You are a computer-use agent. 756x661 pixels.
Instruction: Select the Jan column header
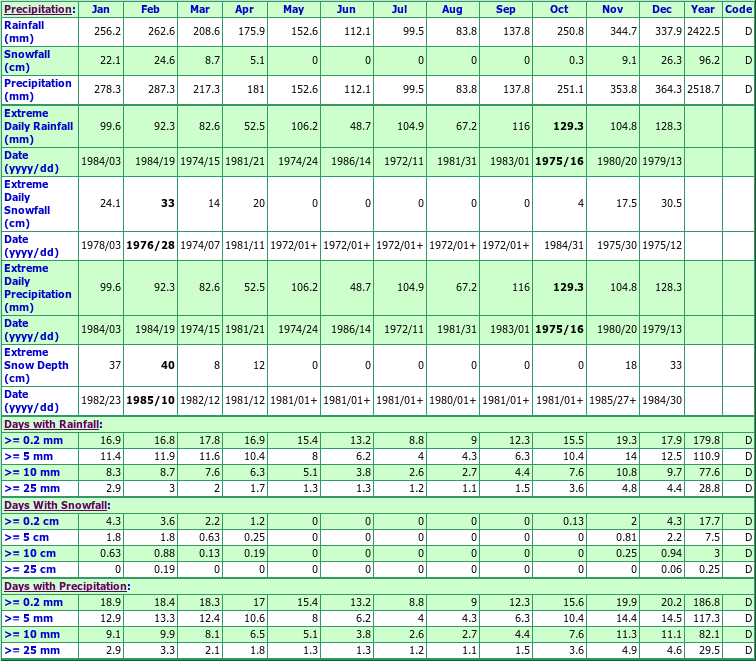click(x=100, y=9)
